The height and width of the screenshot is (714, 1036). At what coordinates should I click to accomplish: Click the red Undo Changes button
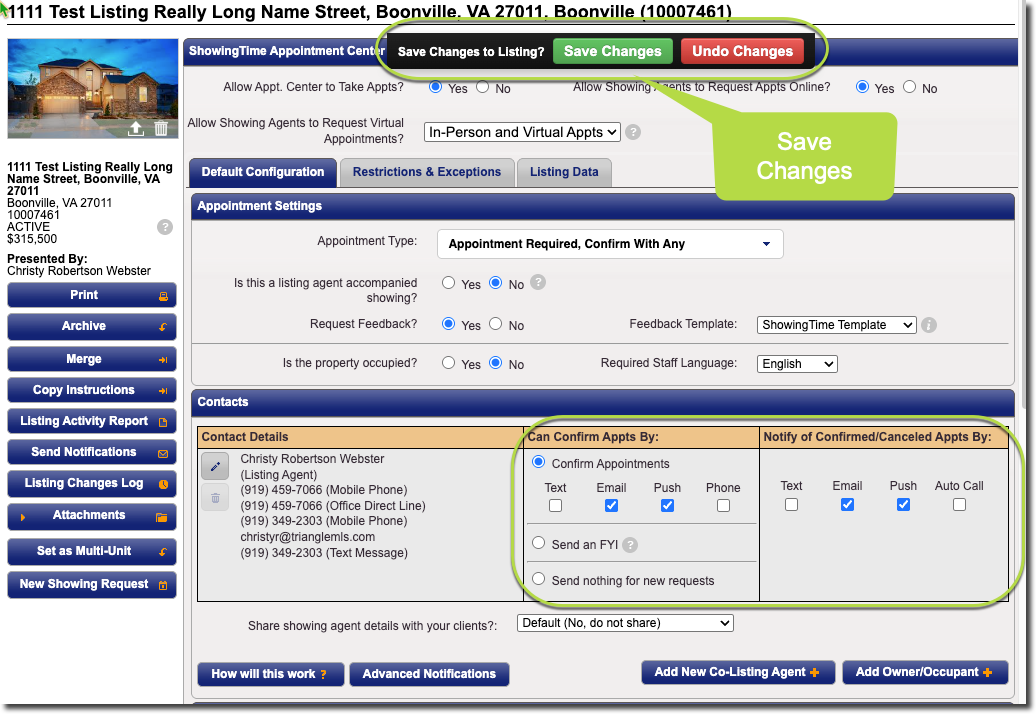pyautogui.click(x=743, y=52)
